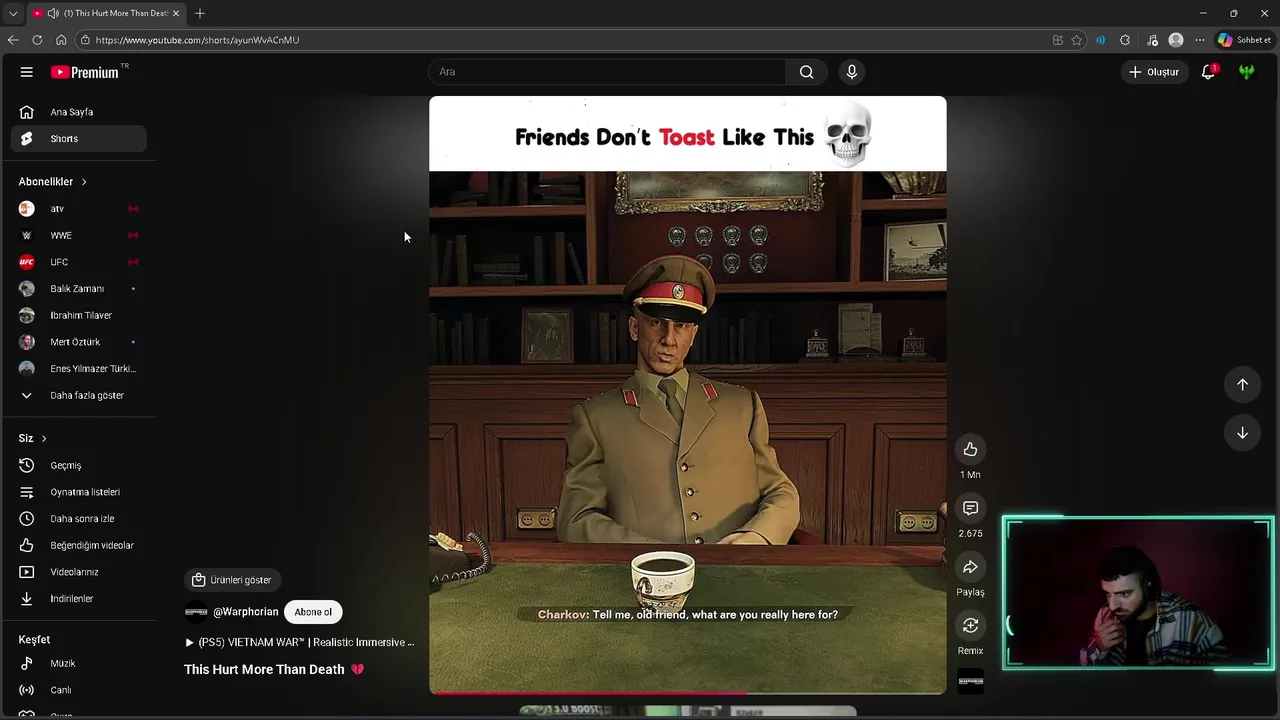This screenshot has width=1280, height=720.
Task: Remix this short
Action: [970, 626]
